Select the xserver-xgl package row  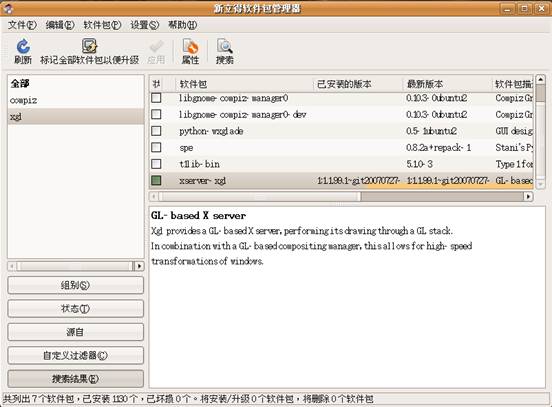pyautogui.click(x=341, y=181)
